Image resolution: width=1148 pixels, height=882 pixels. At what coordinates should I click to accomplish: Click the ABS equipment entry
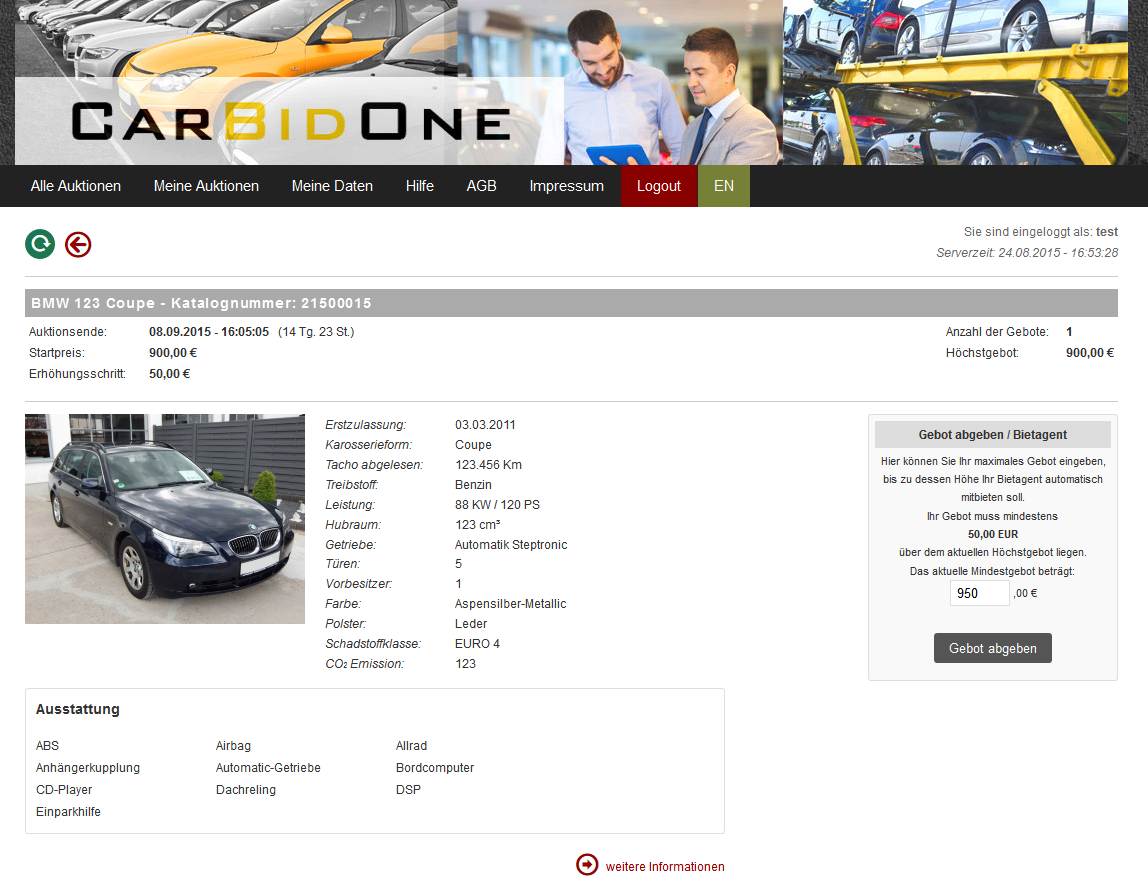[48, 746]
